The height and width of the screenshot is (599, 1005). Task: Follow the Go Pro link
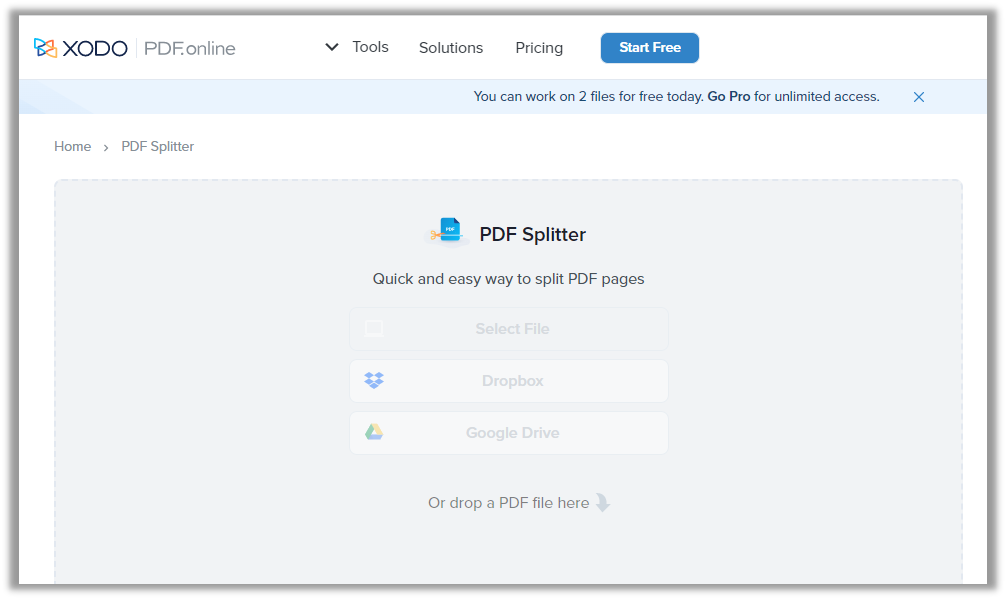point(729,97)
